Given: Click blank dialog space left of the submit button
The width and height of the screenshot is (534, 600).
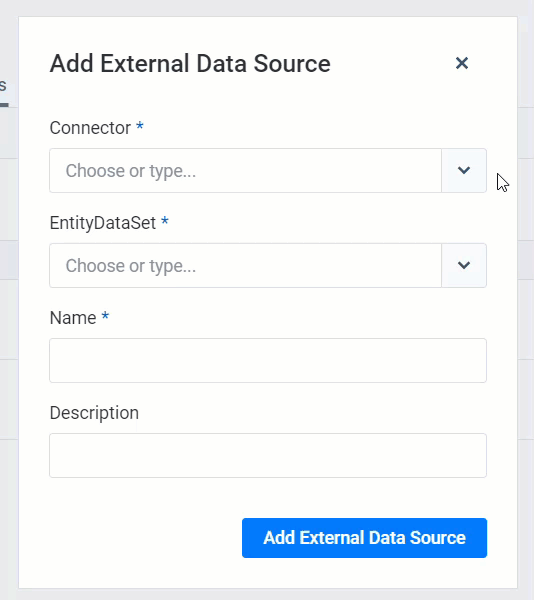Looking at the screenshot, I should pyautogui.click(x=145, y=538).
